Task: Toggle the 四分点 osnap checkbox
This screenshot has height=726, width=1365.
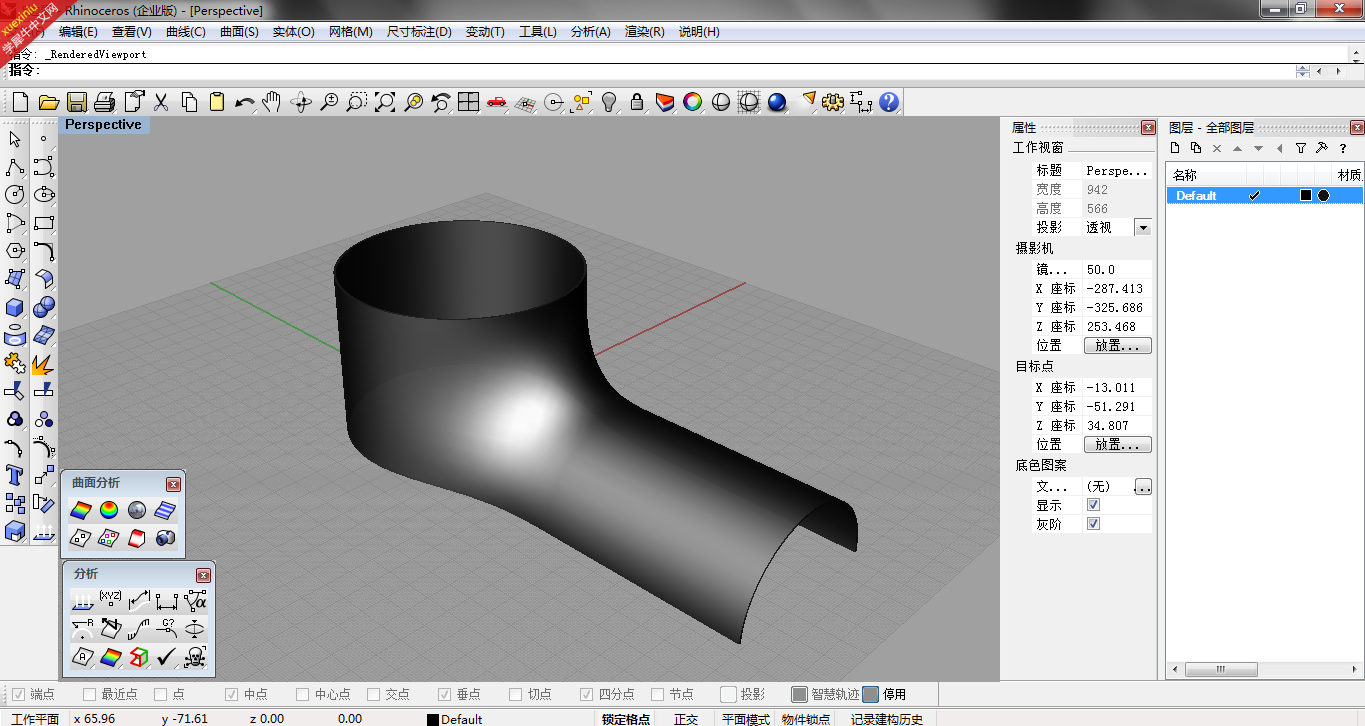Action: pos(587,694)
